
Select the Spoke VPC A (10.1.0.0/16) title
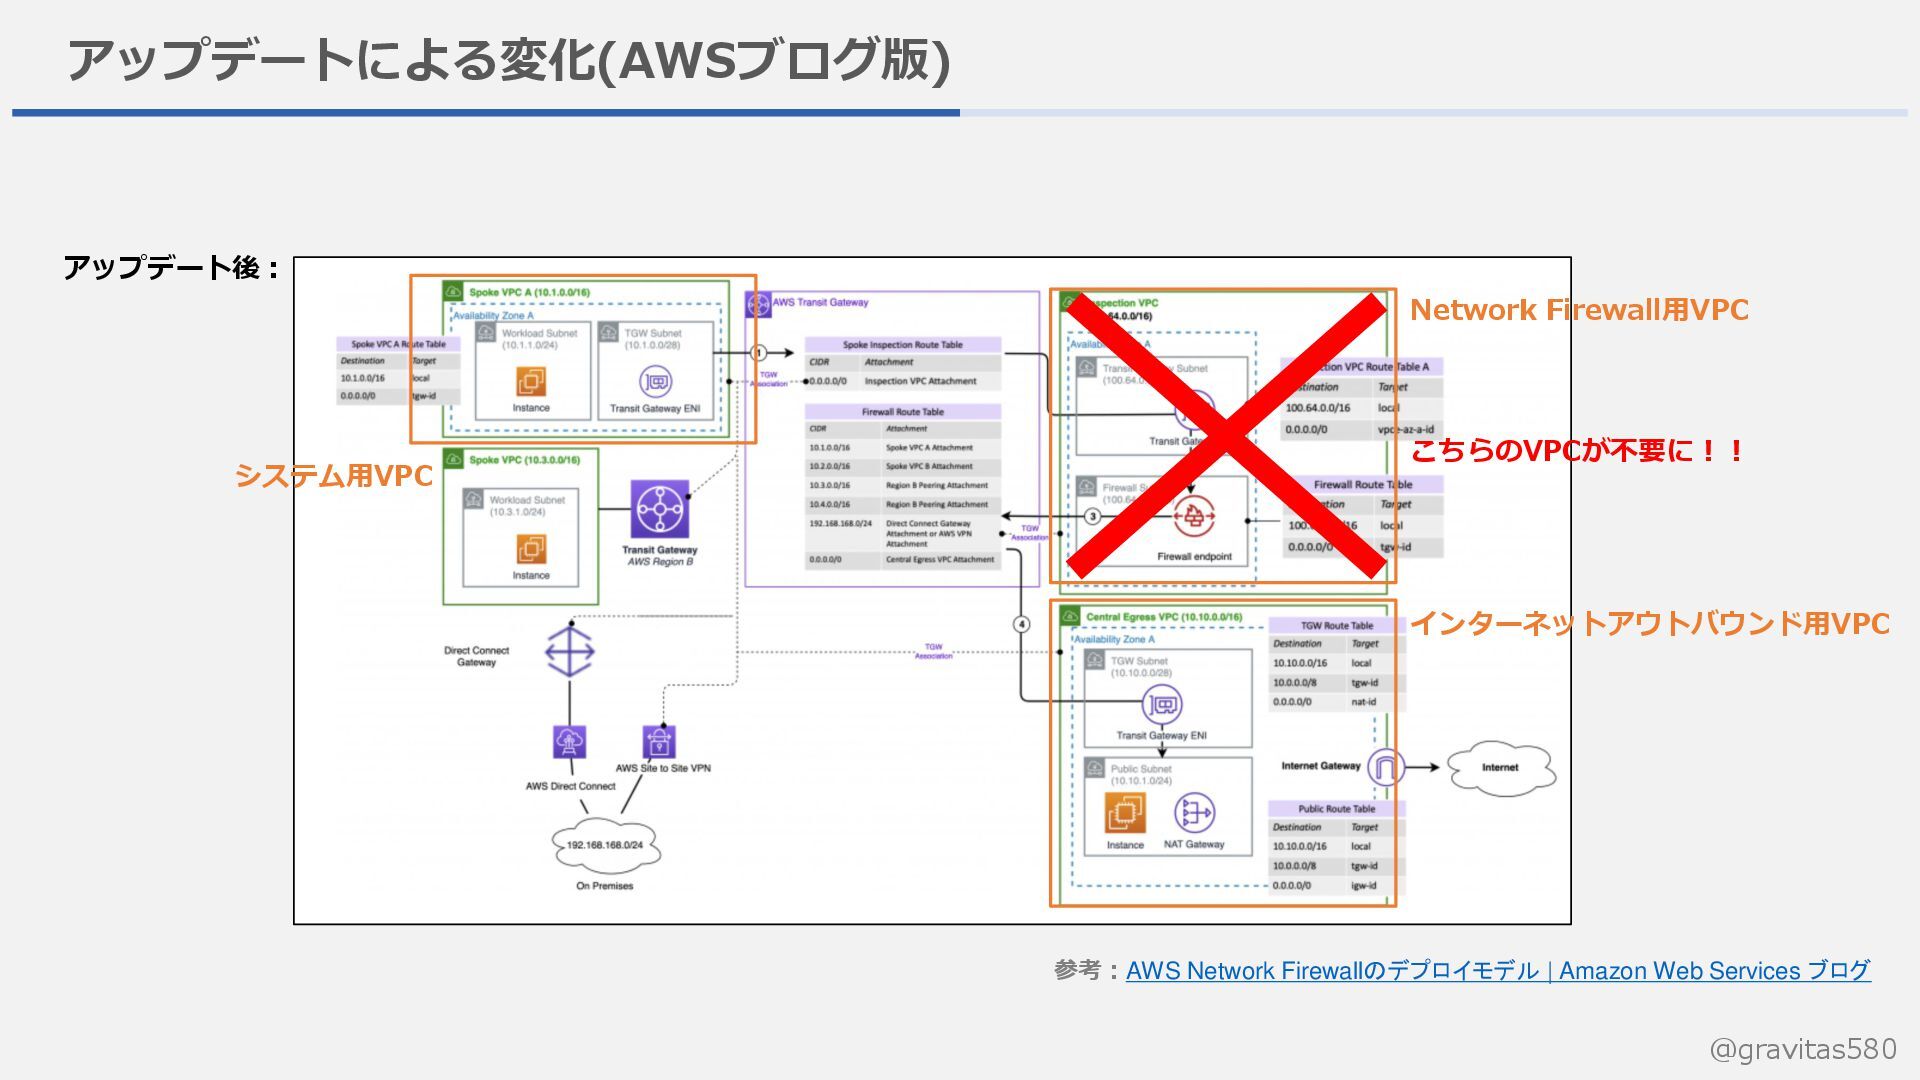pos(530,293)
